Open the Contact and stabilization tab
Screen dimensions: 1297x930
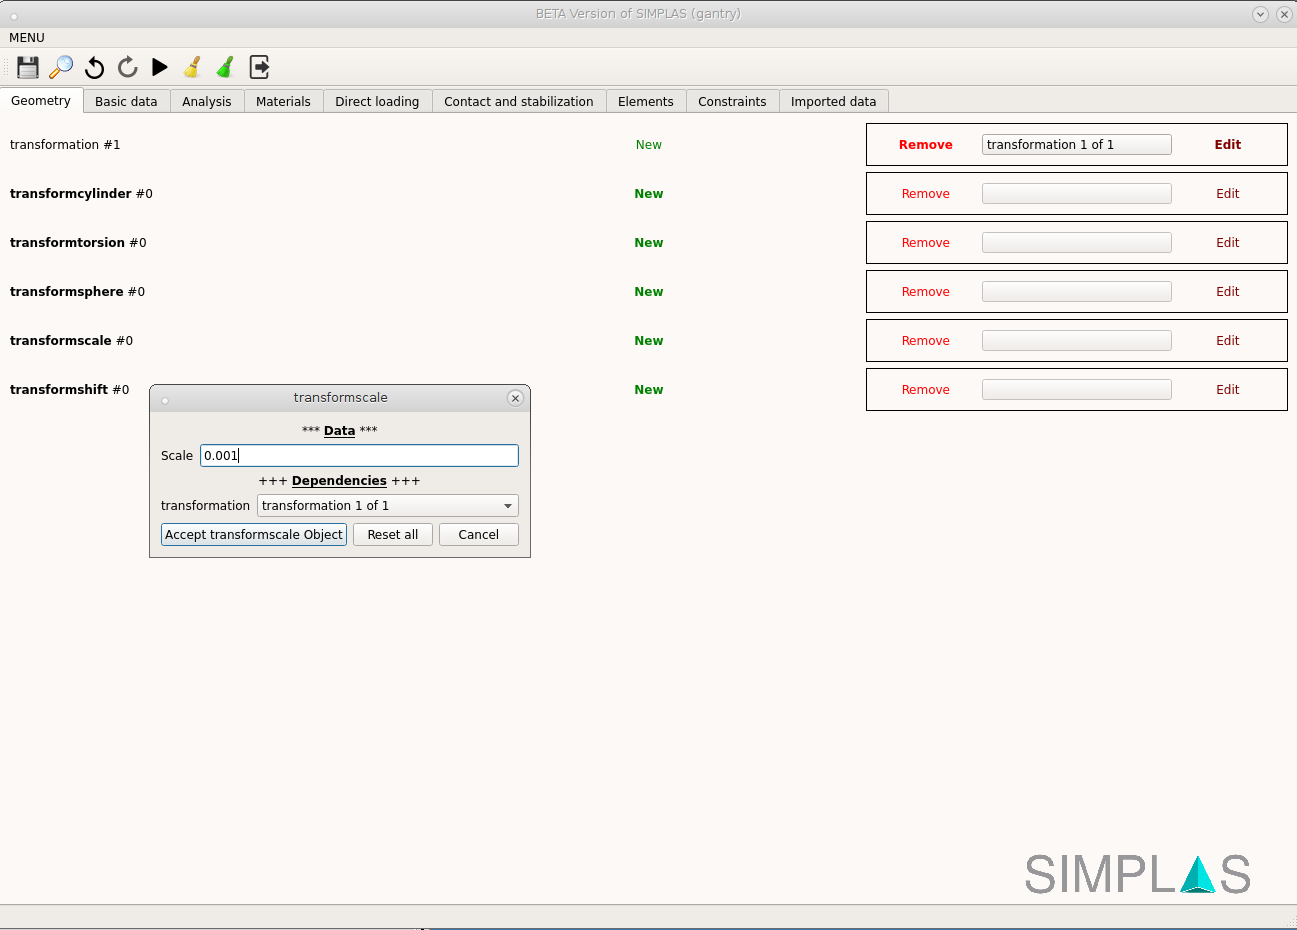click(x=518, y=102)
